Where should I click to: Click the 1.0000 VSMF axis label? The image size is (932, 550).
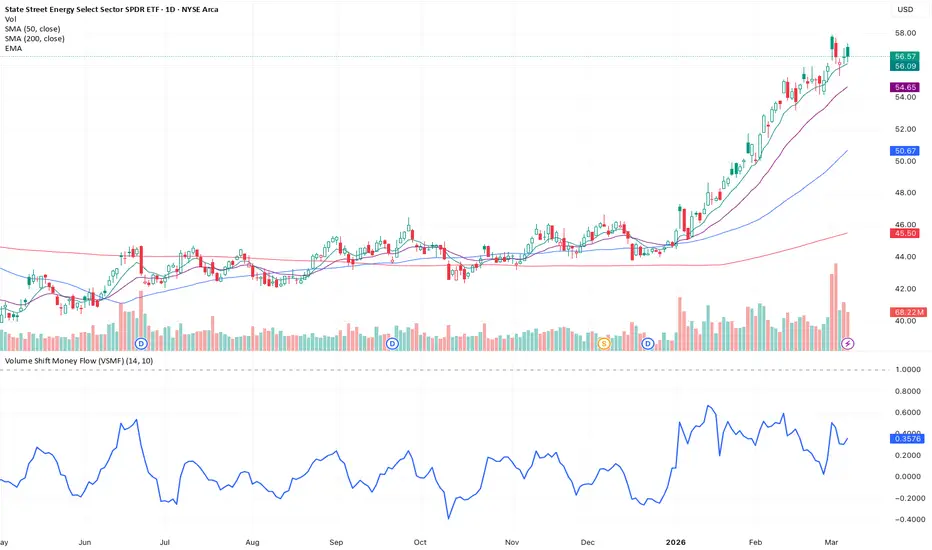pos(908,369)
